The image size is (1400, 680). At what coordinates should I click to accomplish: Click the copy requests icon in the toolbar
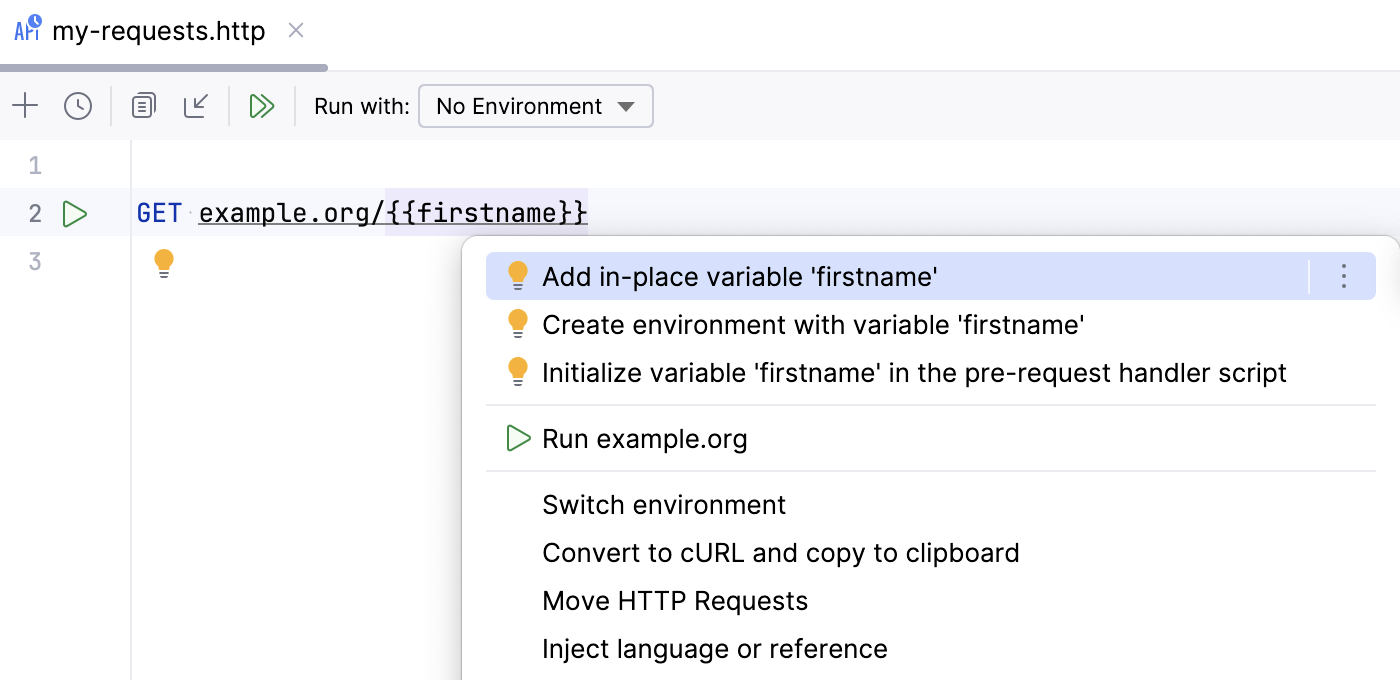point(142,105)
